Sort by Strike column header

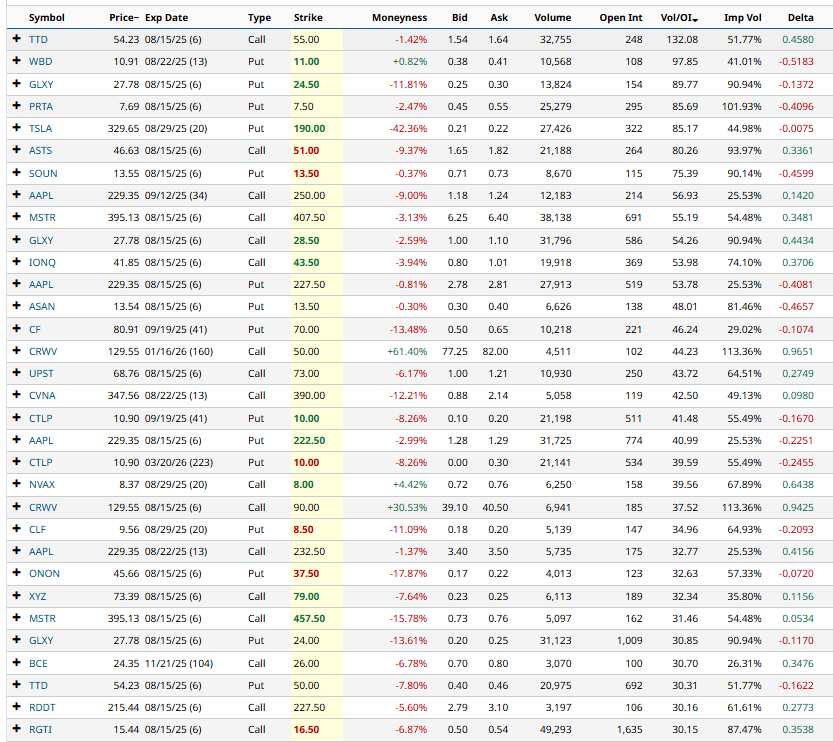(308, 18)
